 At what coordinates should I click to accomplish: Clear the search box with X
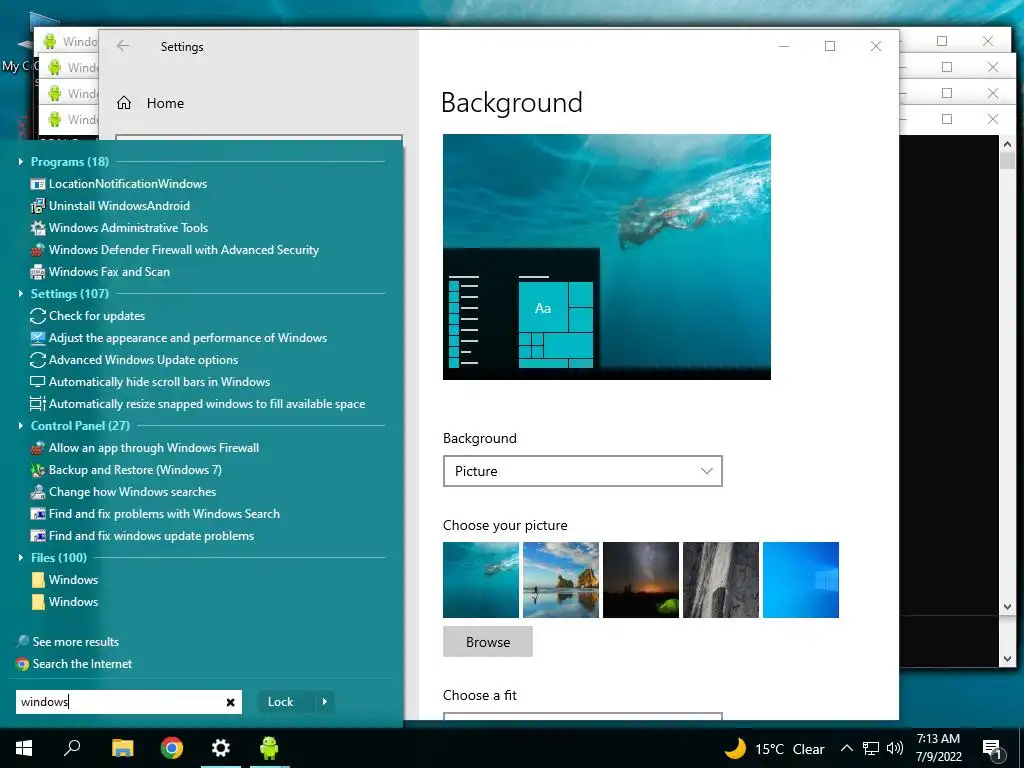(231, 702)
